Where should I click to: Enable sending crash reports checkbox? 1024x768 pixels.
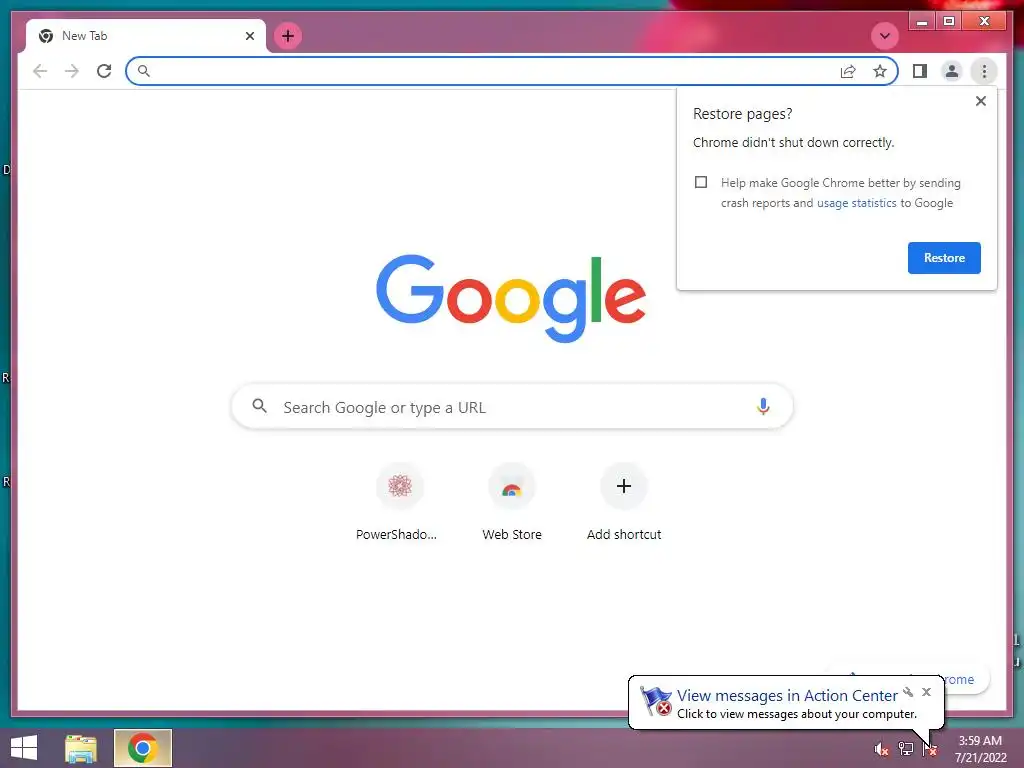[701, 182]
